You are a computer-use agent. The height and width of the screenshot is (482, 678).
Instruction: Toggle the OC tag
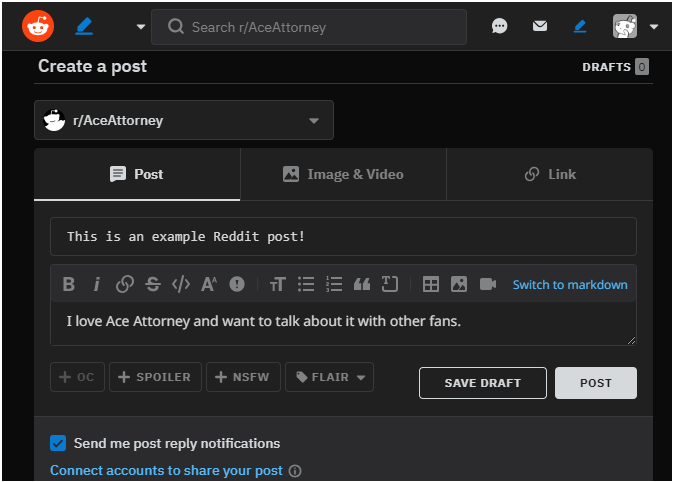tap(77, 377)
